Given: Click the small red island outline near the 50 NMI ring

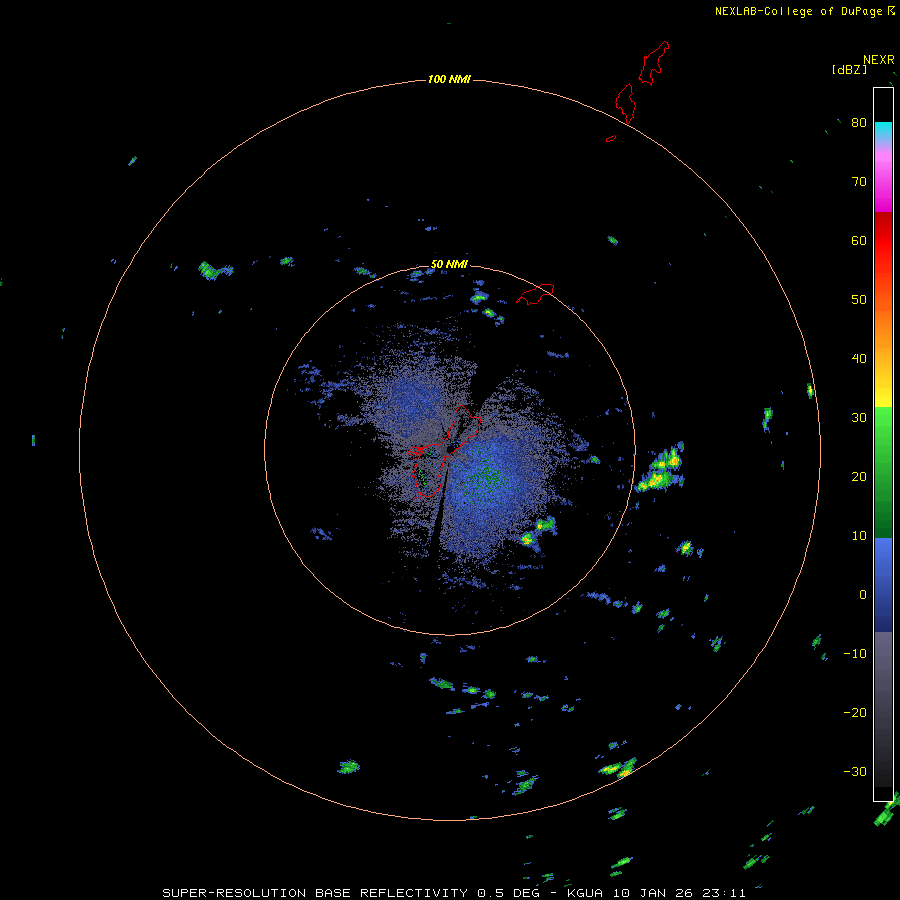Looking at the screenshot, I should (x=535, y=293).
